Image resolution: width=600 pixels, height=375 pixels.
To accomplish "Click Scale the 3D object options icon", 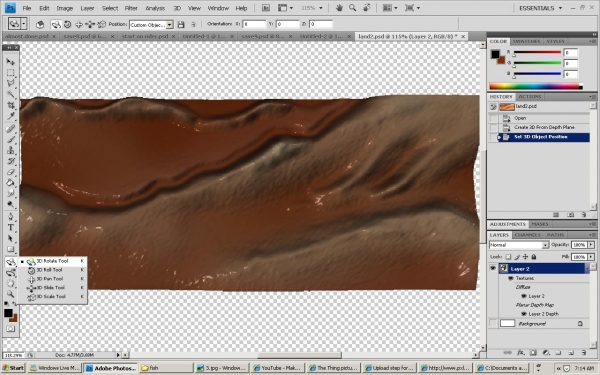I will [x=101, y=24].
